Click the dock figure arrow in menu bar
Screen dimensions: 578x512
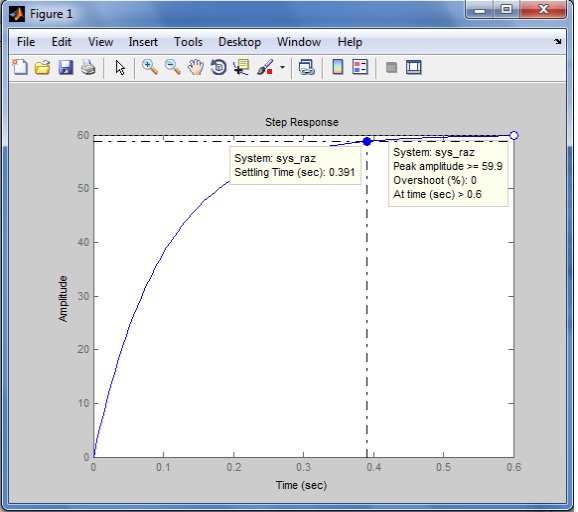click(558, 42)
